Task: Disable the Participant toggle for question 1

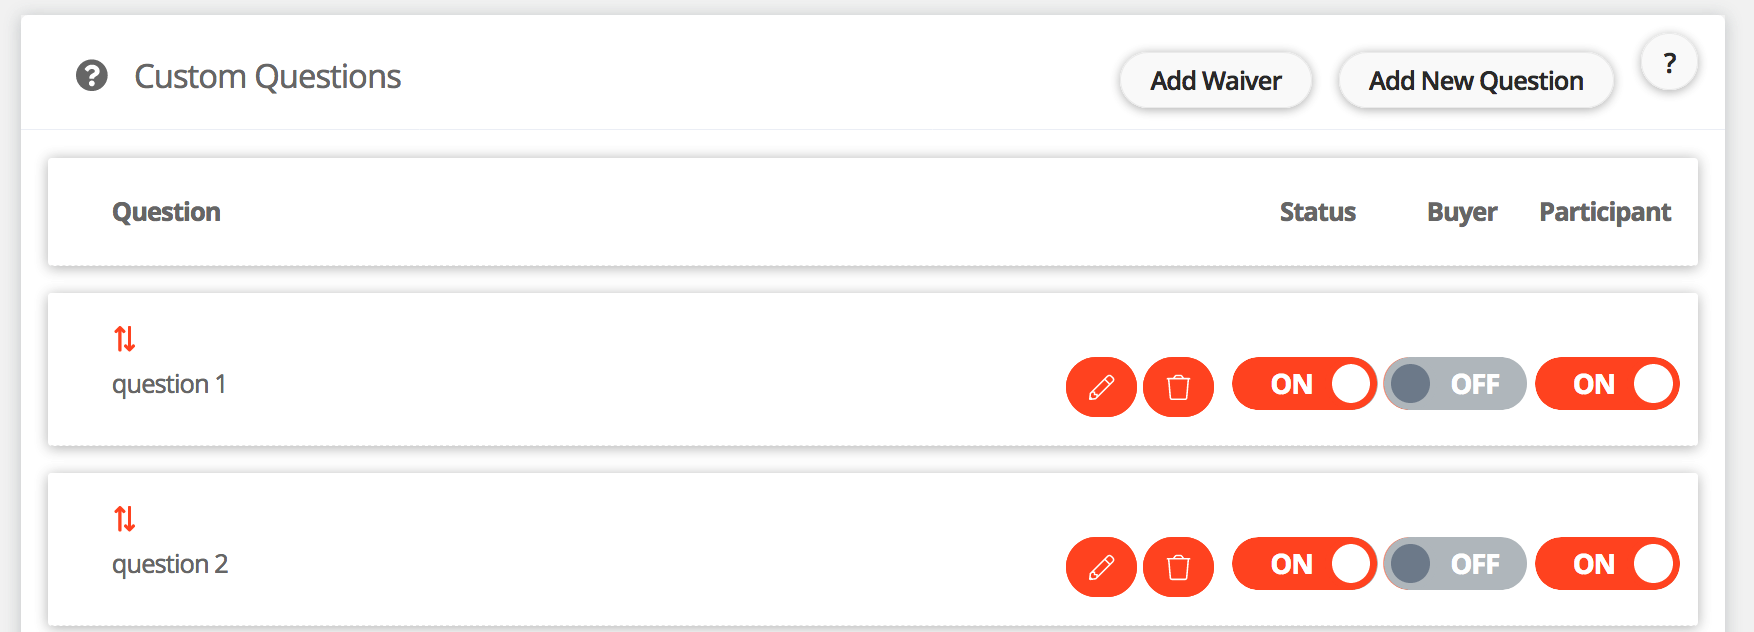Action: click(x=1607, y=384)
